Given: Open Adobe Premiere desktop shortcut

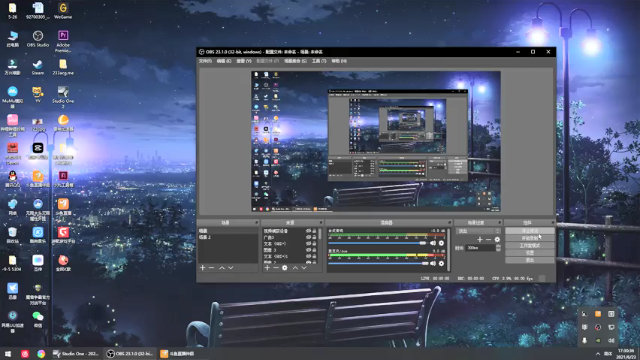Looking at the screenshot, I should tap(63, 41).
